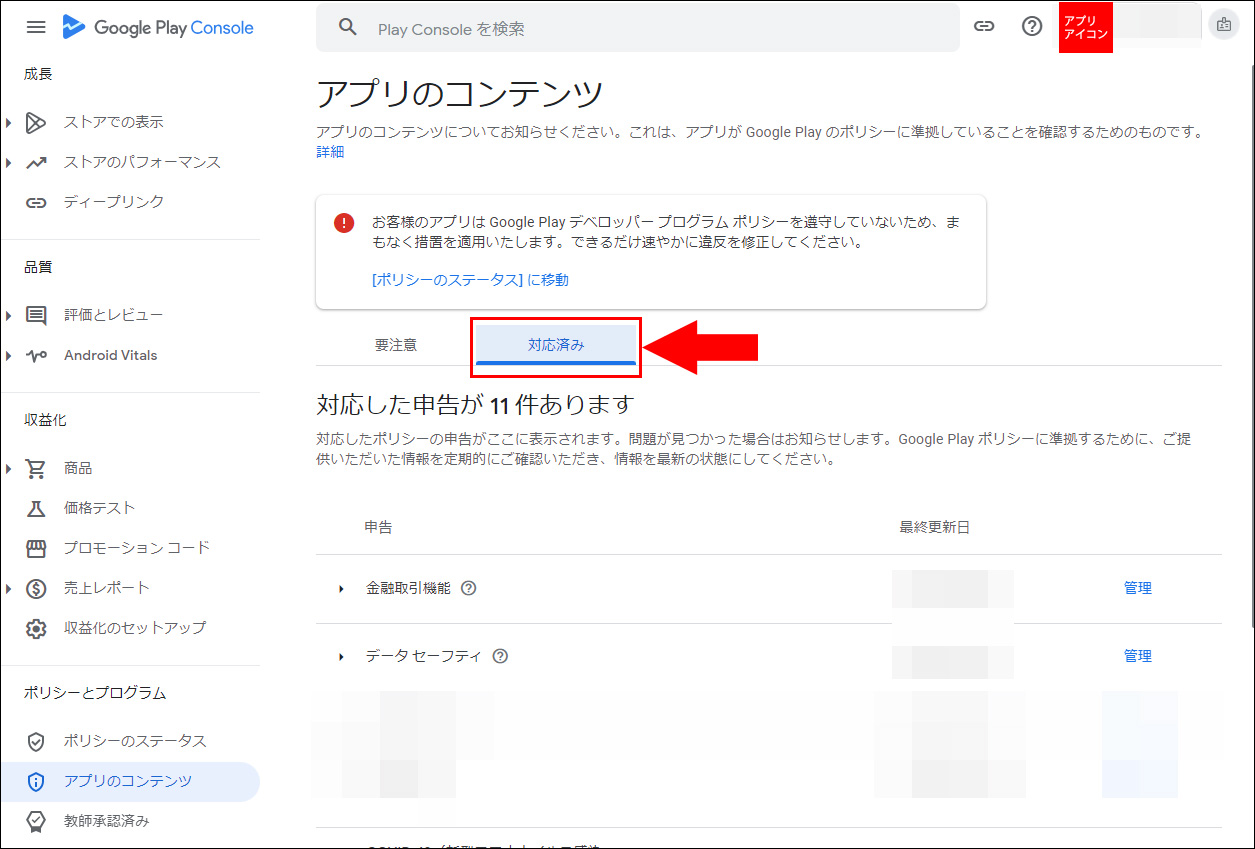Click 管理 for 金融取引機能
The width and height of the screenshot is (1255, 849).
tap(1138, 588)
